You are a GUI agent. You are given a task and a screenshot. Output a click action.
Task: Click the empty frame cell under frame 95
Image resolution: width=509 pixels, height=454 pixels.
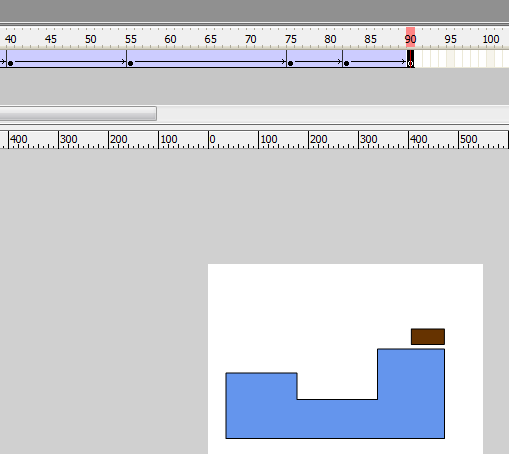tap(450, 59)
